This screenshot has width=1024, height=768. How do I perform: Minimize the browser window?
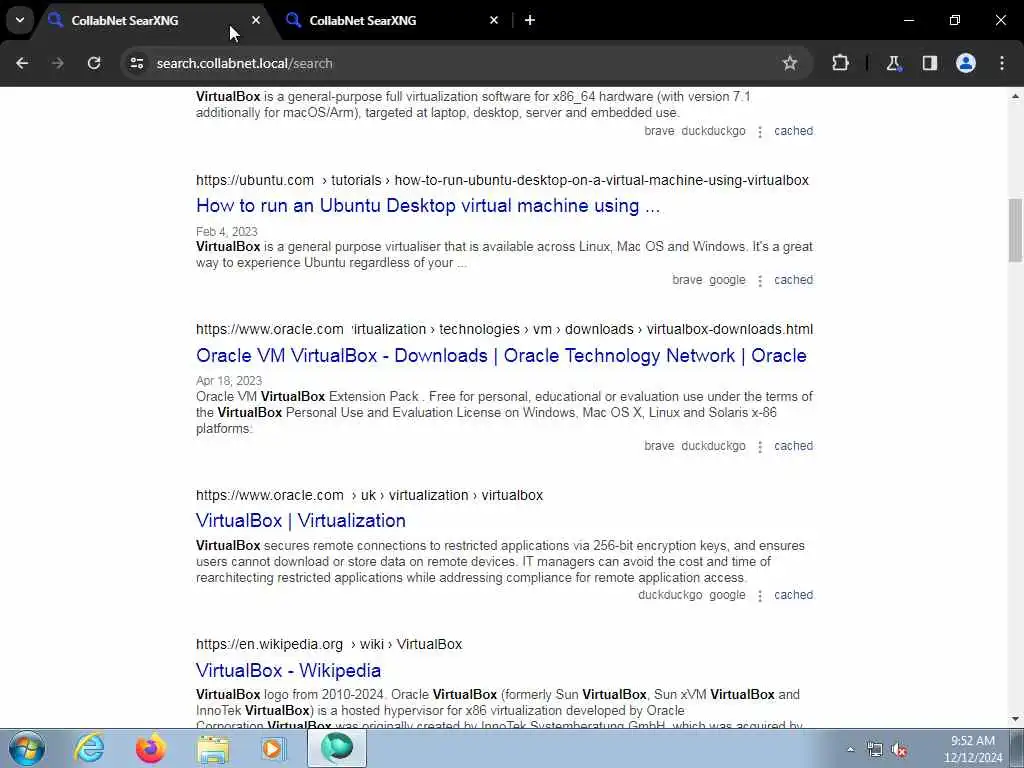pos(908,20)
